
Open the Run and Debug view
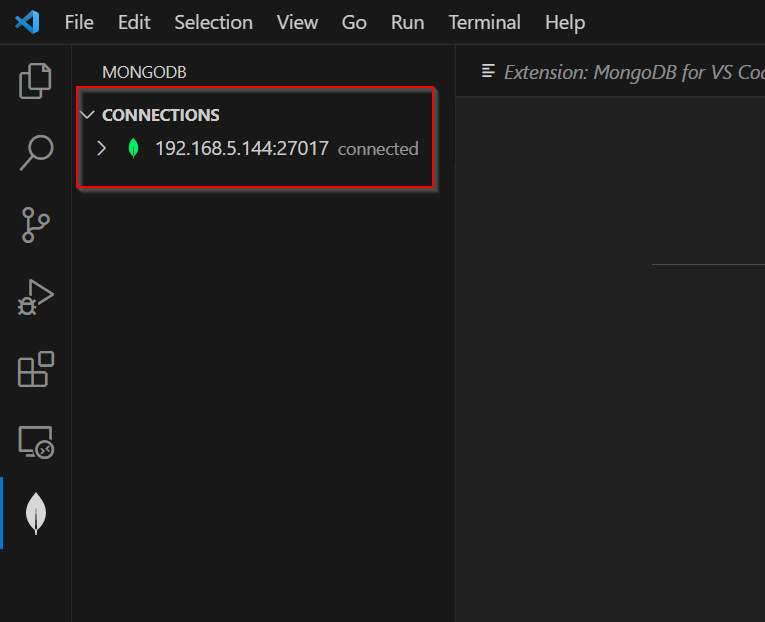click(36, 297)
